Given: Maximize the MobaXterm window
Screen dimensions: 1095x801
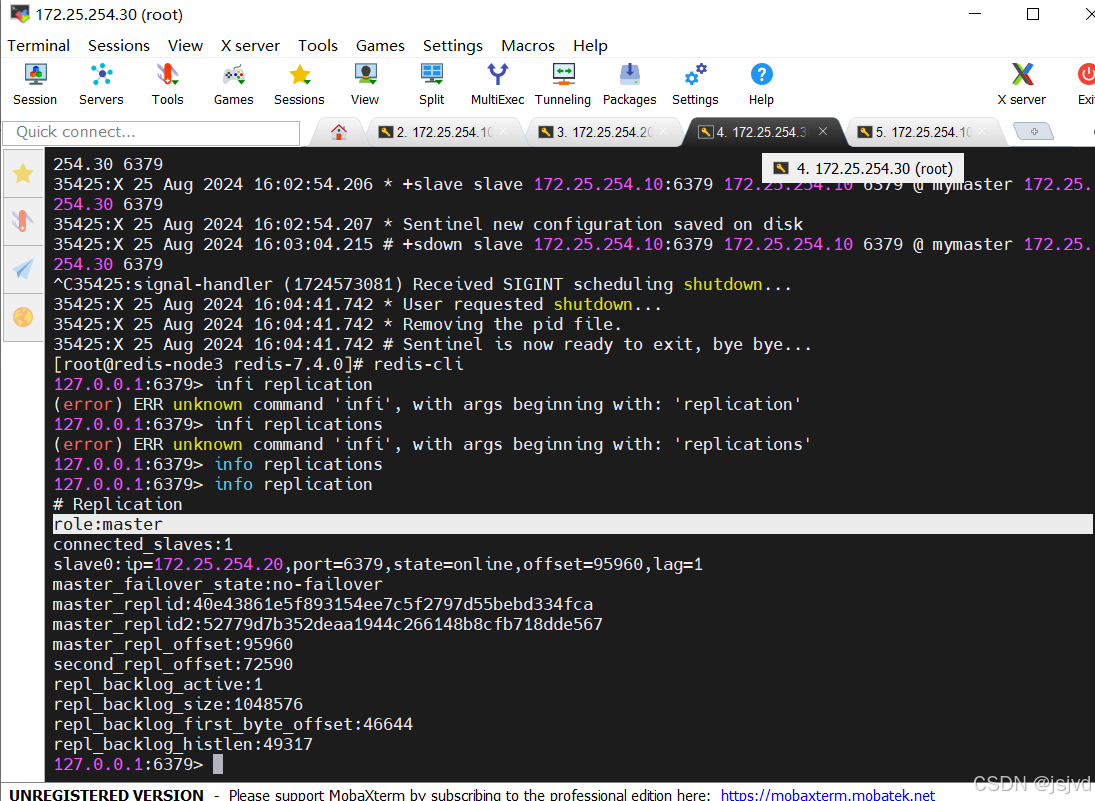Looking at the screenshot, I should [x=1033, y=14].
